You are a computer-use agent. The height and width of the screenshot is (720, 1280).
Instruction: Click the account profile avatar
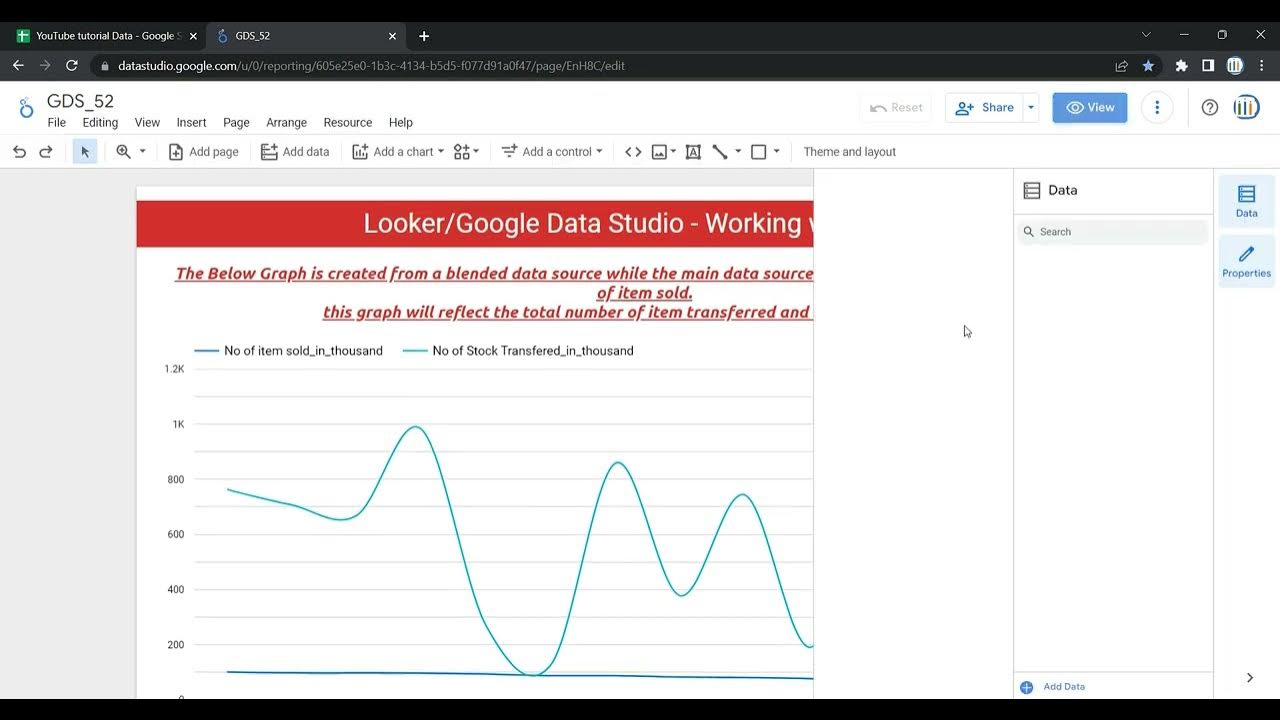pyautogui.click(x=1246, y=107)
